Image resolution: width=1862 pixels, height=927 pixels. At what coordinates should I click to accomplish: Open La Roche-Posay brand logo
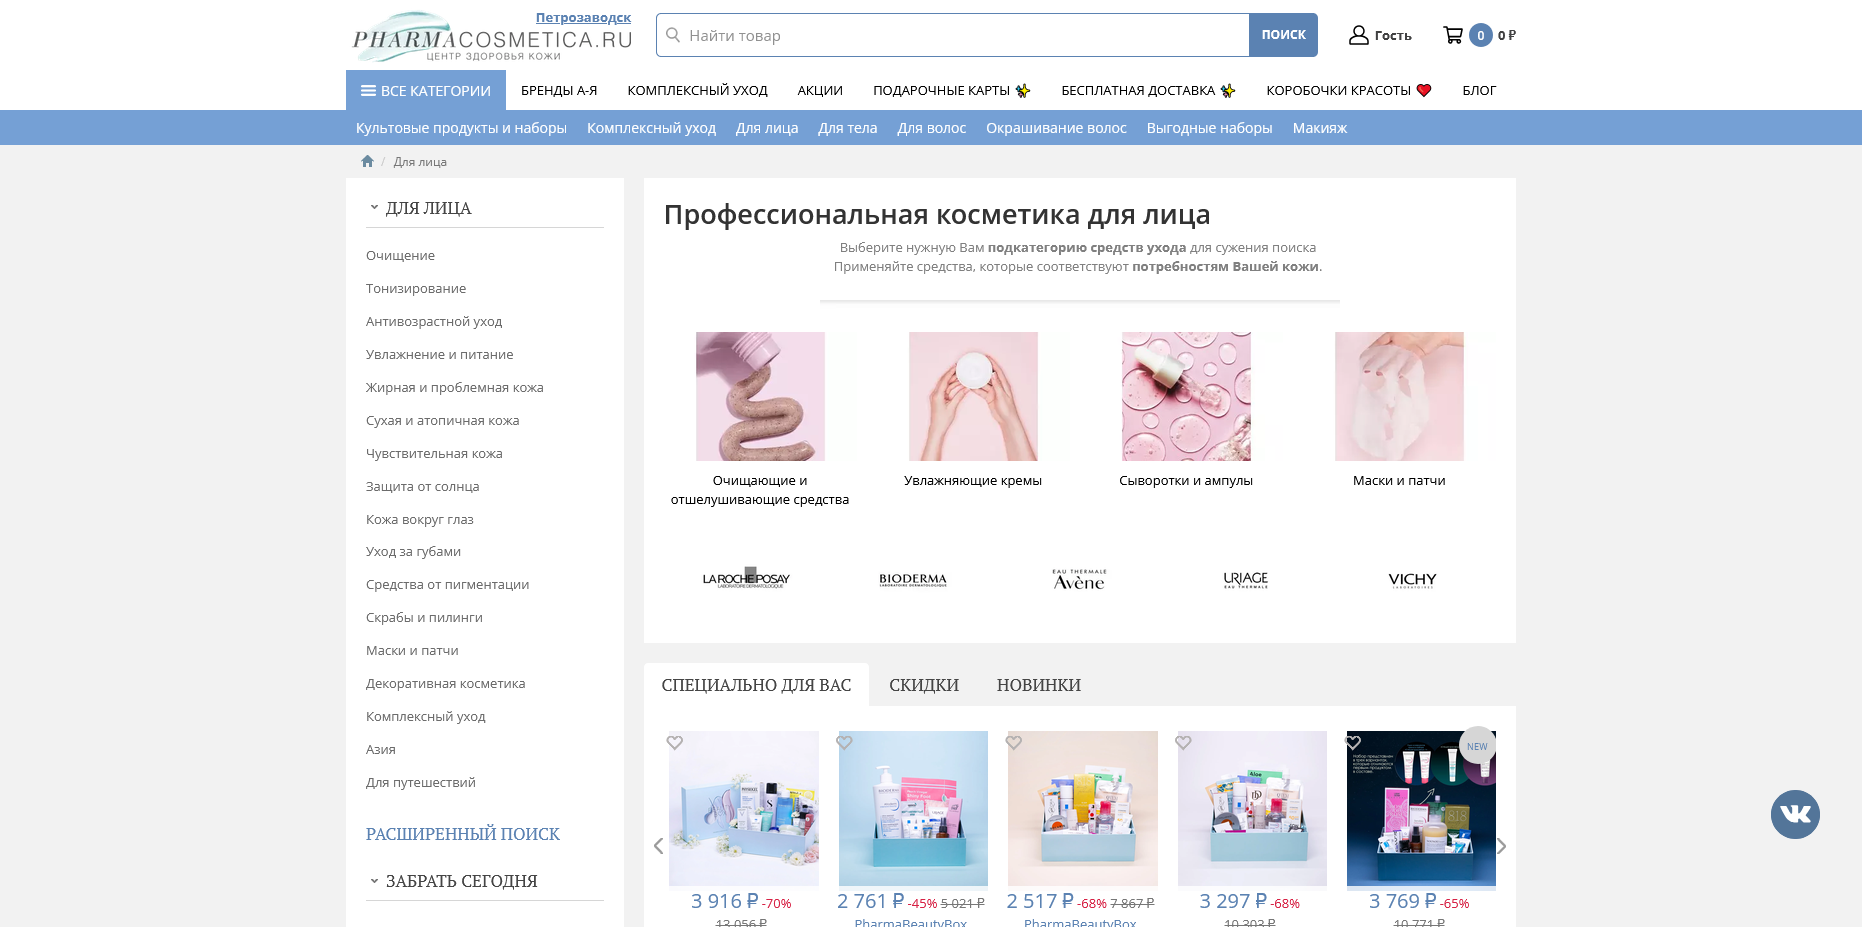746,578
